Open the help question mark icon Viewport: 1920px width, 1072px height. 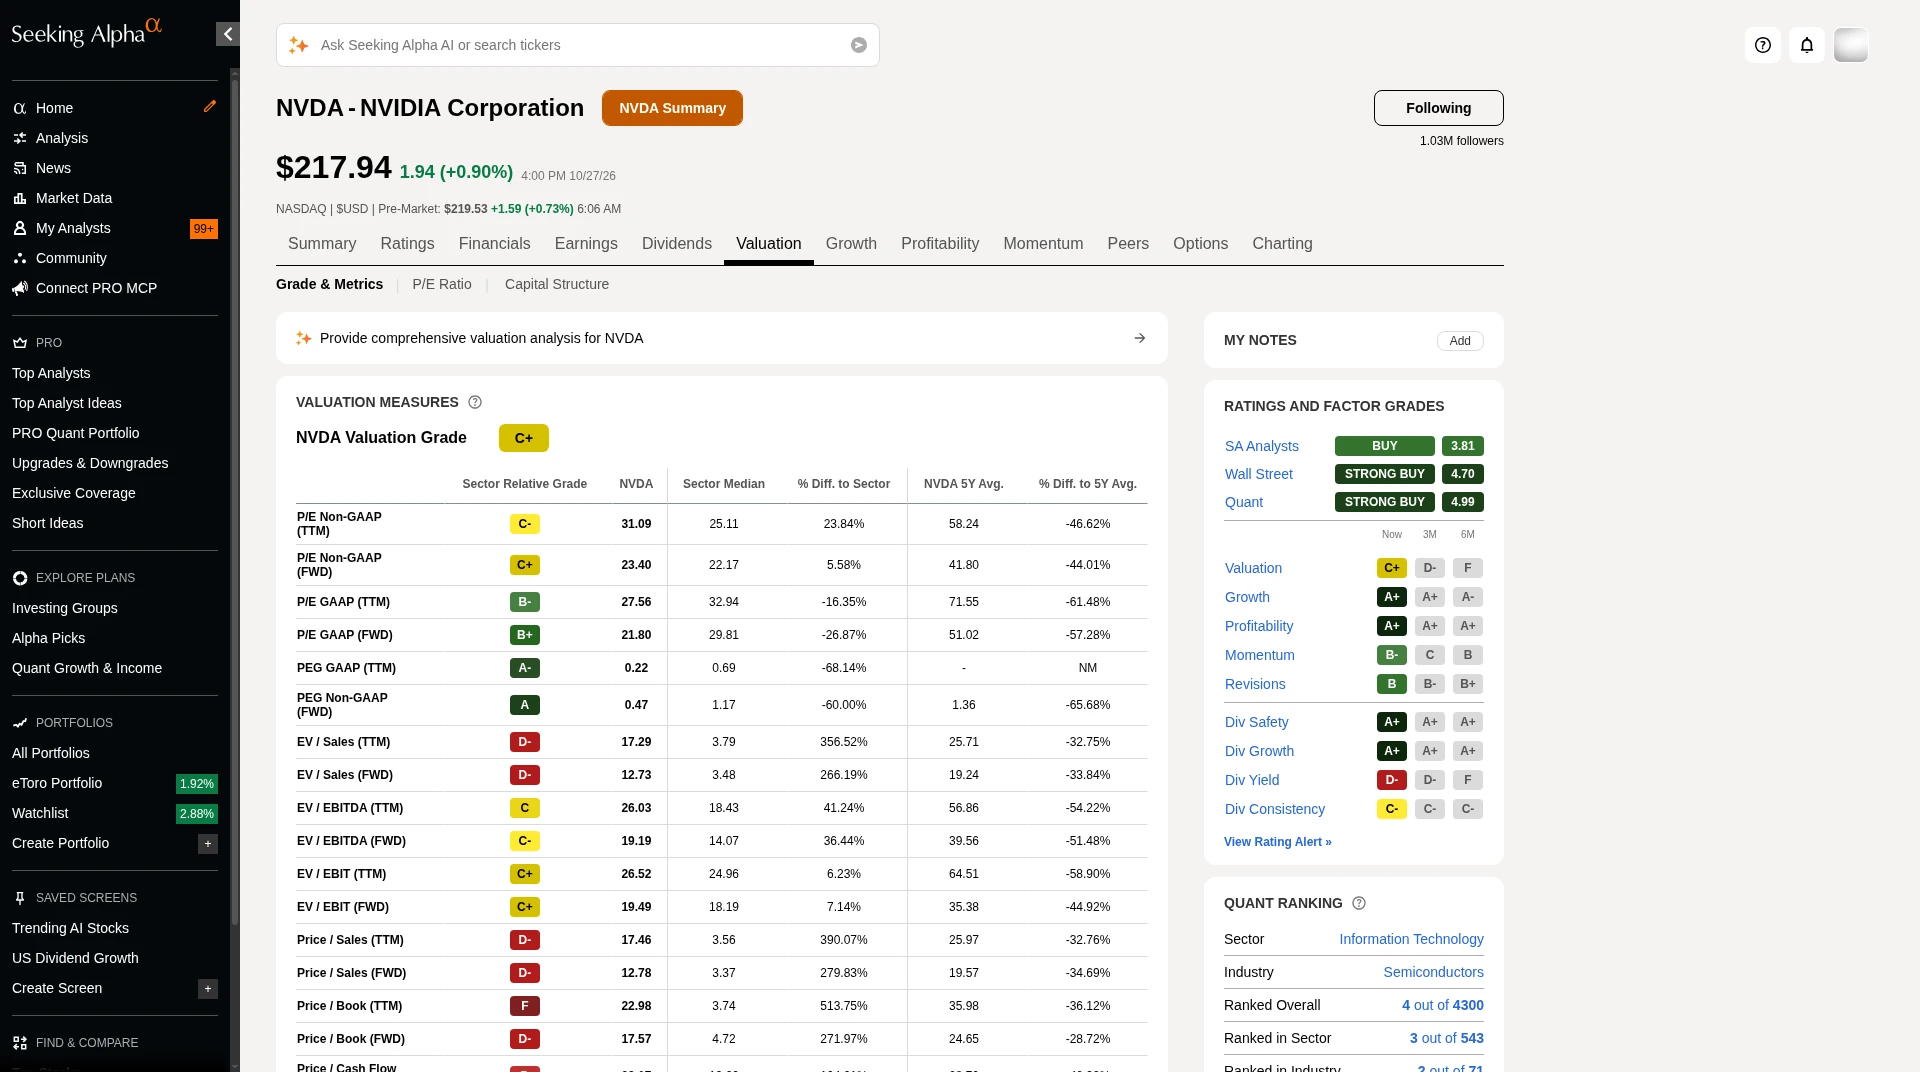[1763, 45]
